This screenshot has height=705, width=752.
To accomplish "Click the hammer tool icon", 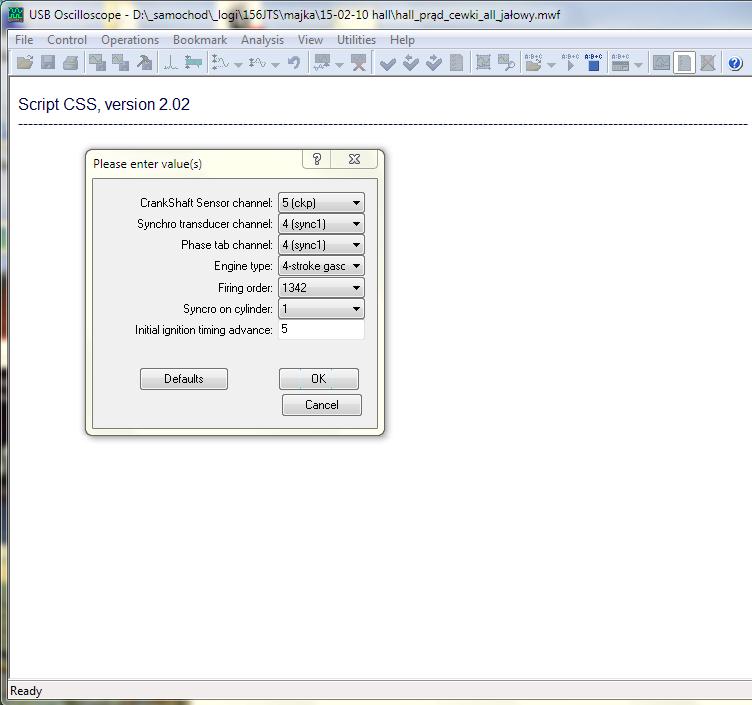I will pos(144,63).
